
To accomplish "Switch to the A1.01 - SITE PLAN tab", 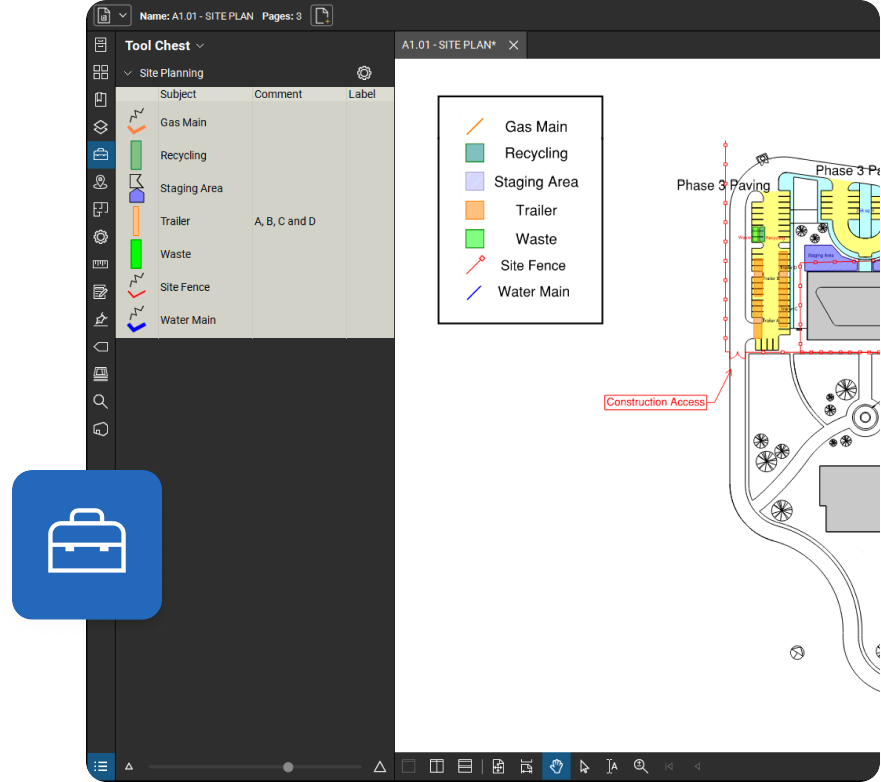I will (x=449, y=45).
